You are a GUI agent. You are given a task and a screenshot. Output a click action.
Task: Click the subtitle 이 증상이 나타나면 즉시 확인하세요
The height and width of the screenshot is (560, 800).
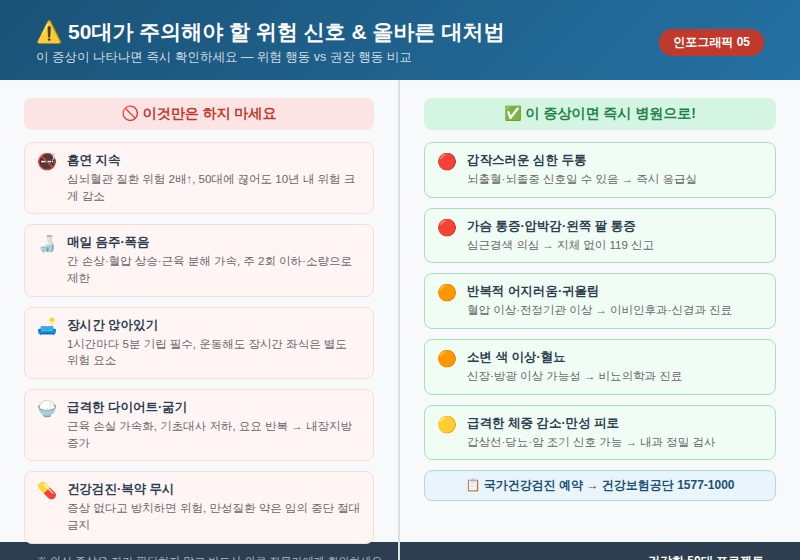click(x=136, y=57)
